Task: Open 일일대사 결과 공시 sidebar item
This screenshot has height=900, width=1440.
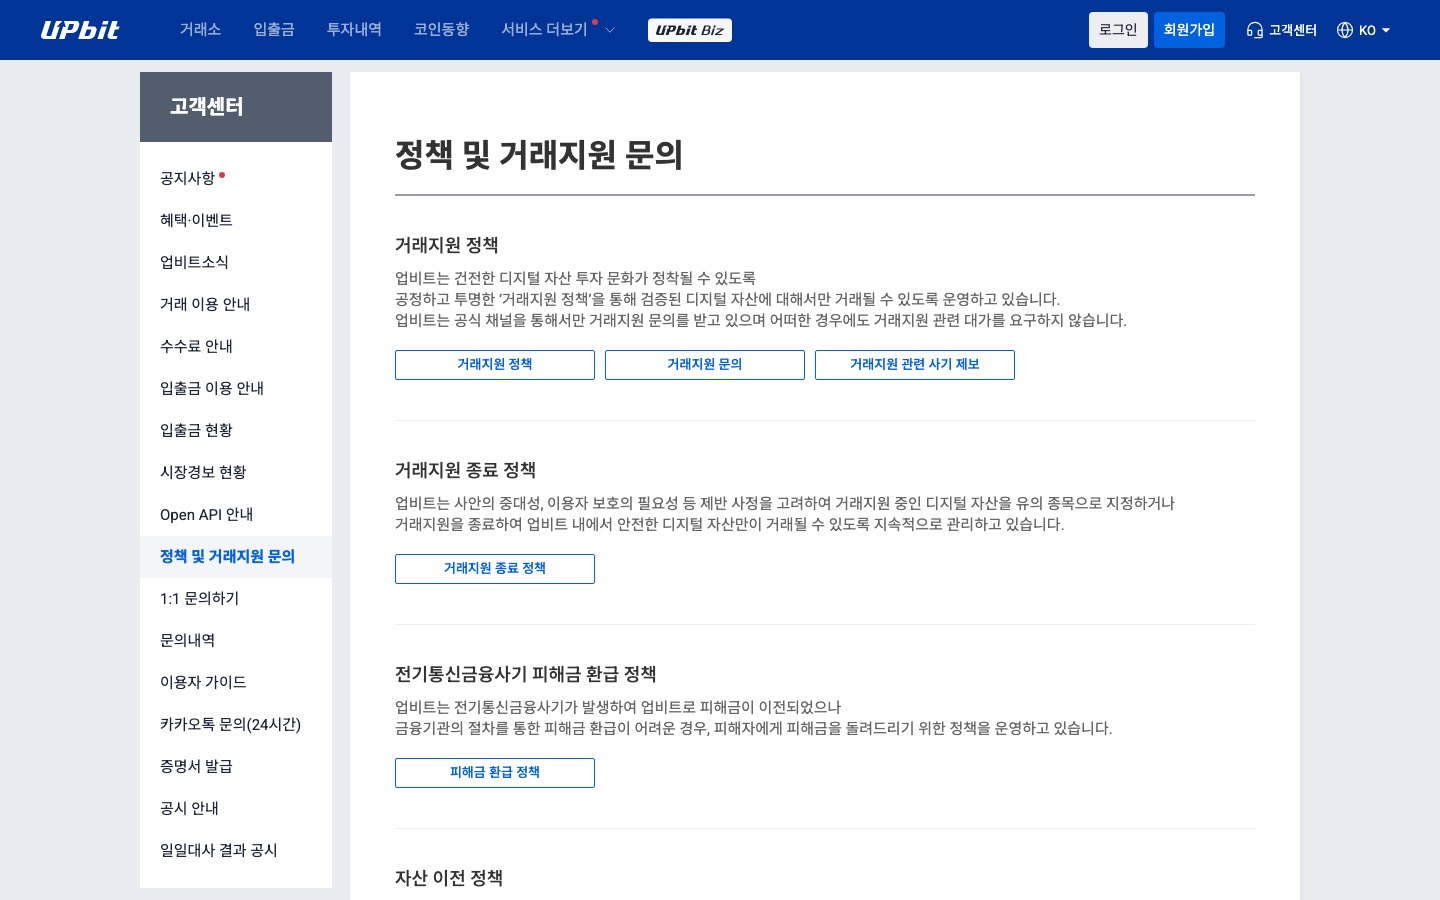Action: coord(236,850)
